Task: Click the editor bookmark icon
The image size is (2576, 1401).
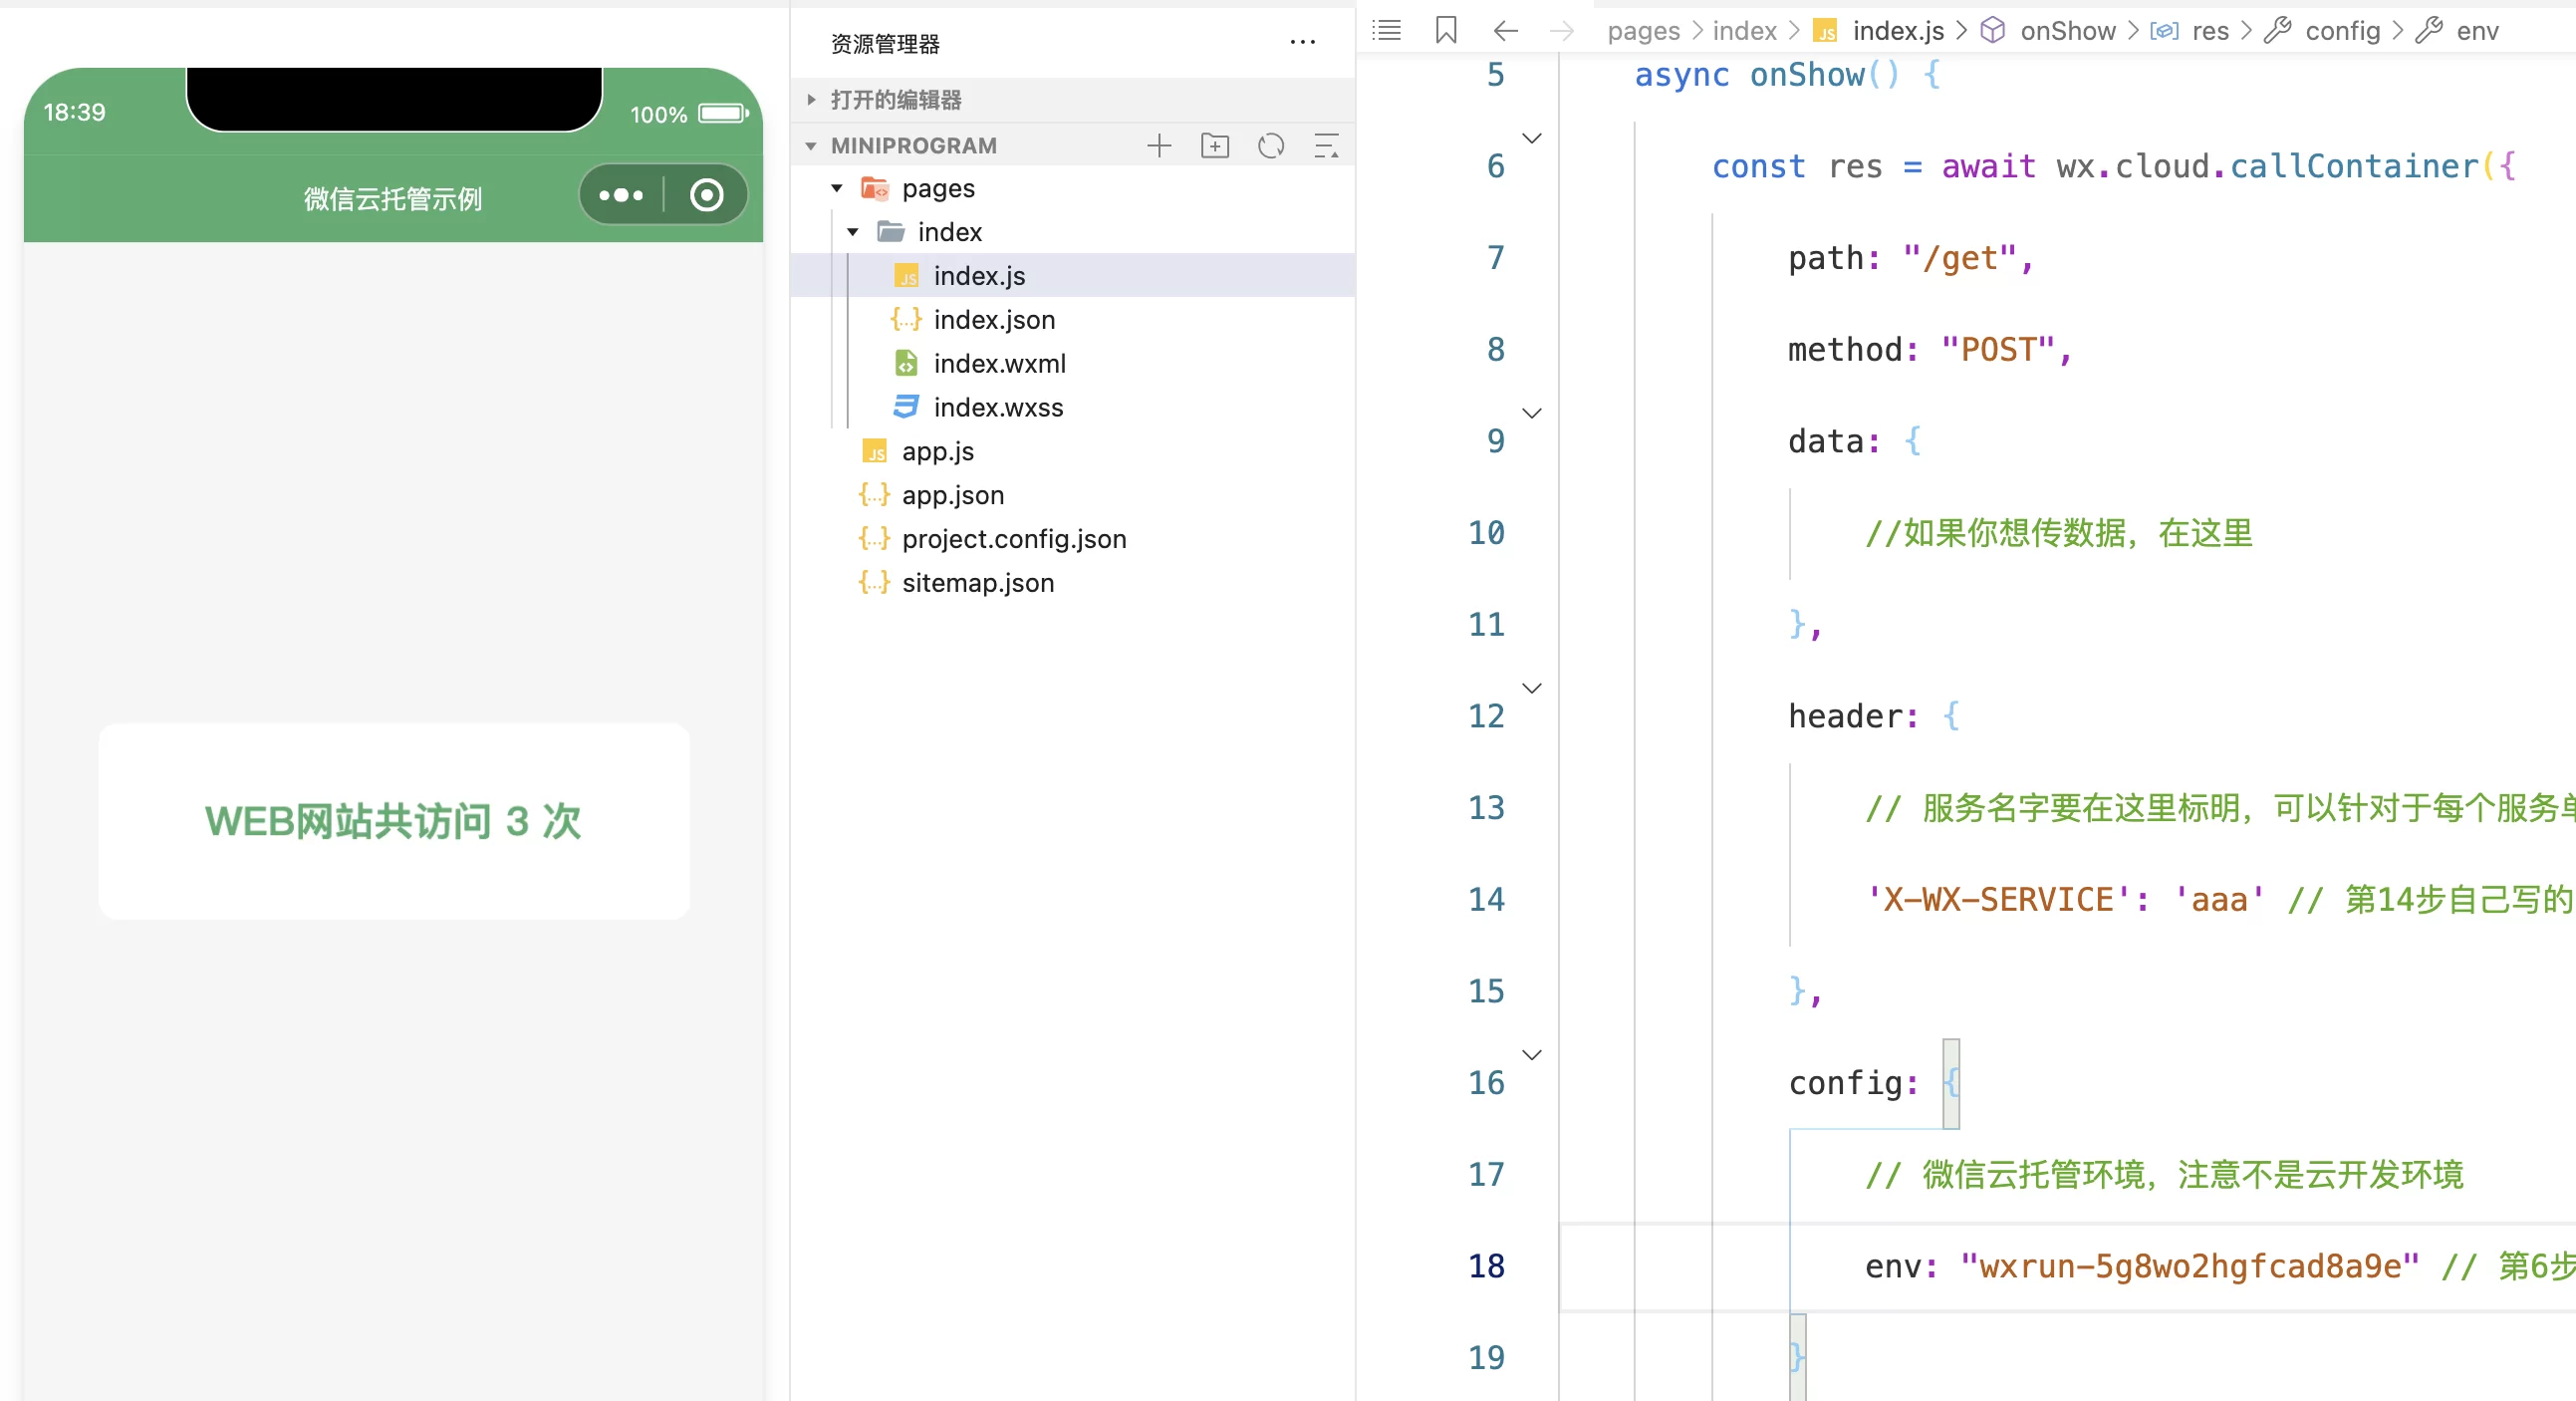Action: tap(1445, 30)
